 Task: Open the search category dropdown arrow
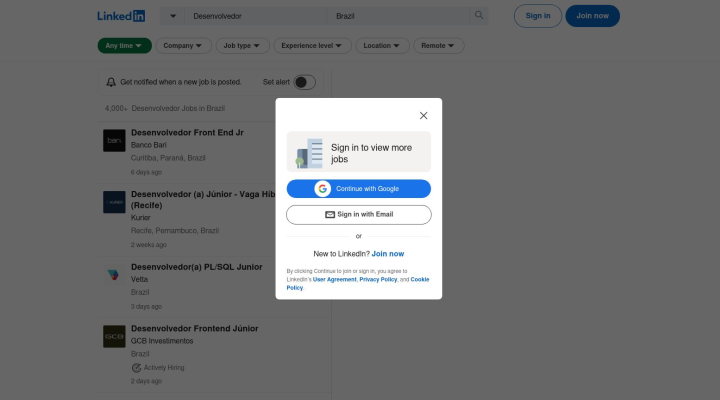[x=173, y=16]
